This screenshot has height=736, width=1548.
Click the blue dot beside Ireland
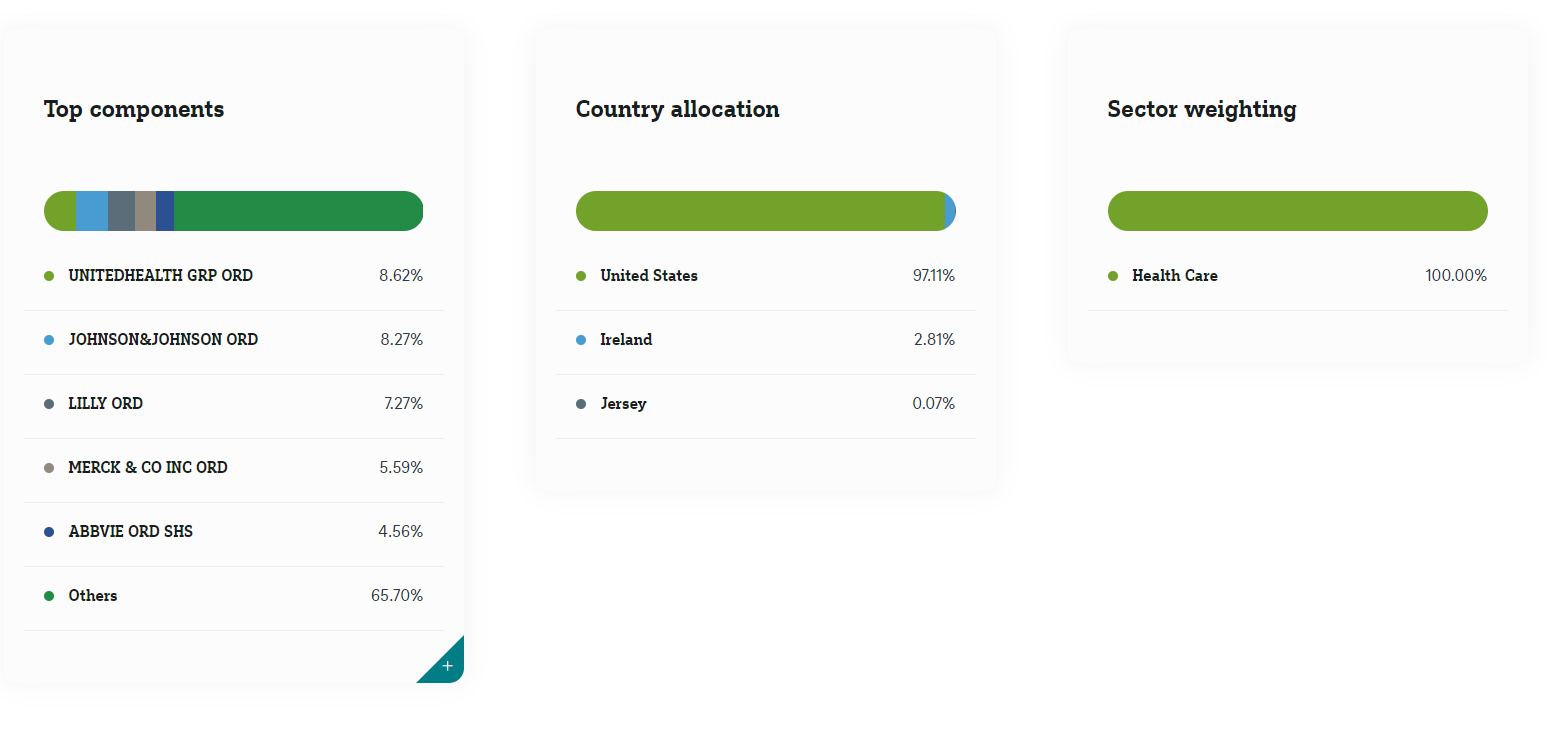[x=581, y=340]
